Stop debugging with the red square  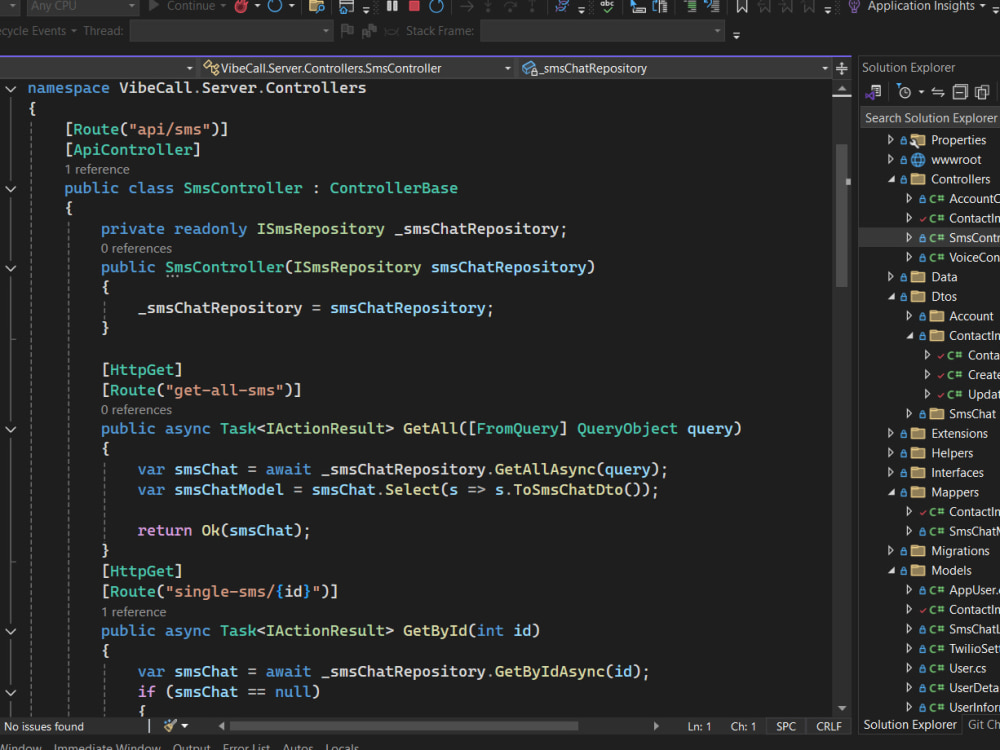pos(414,6)
